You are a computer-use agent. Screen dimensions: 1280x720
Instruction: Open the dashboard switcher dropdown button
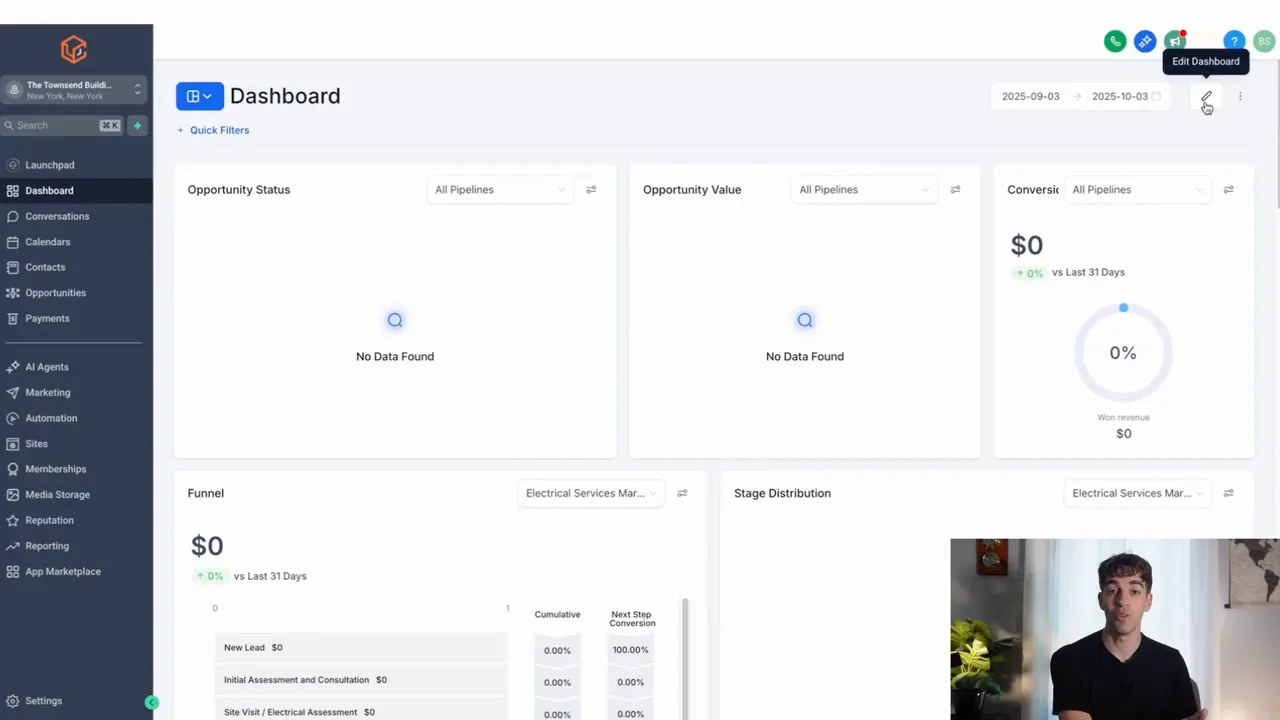pyautogui.click(x=199, y=96)
